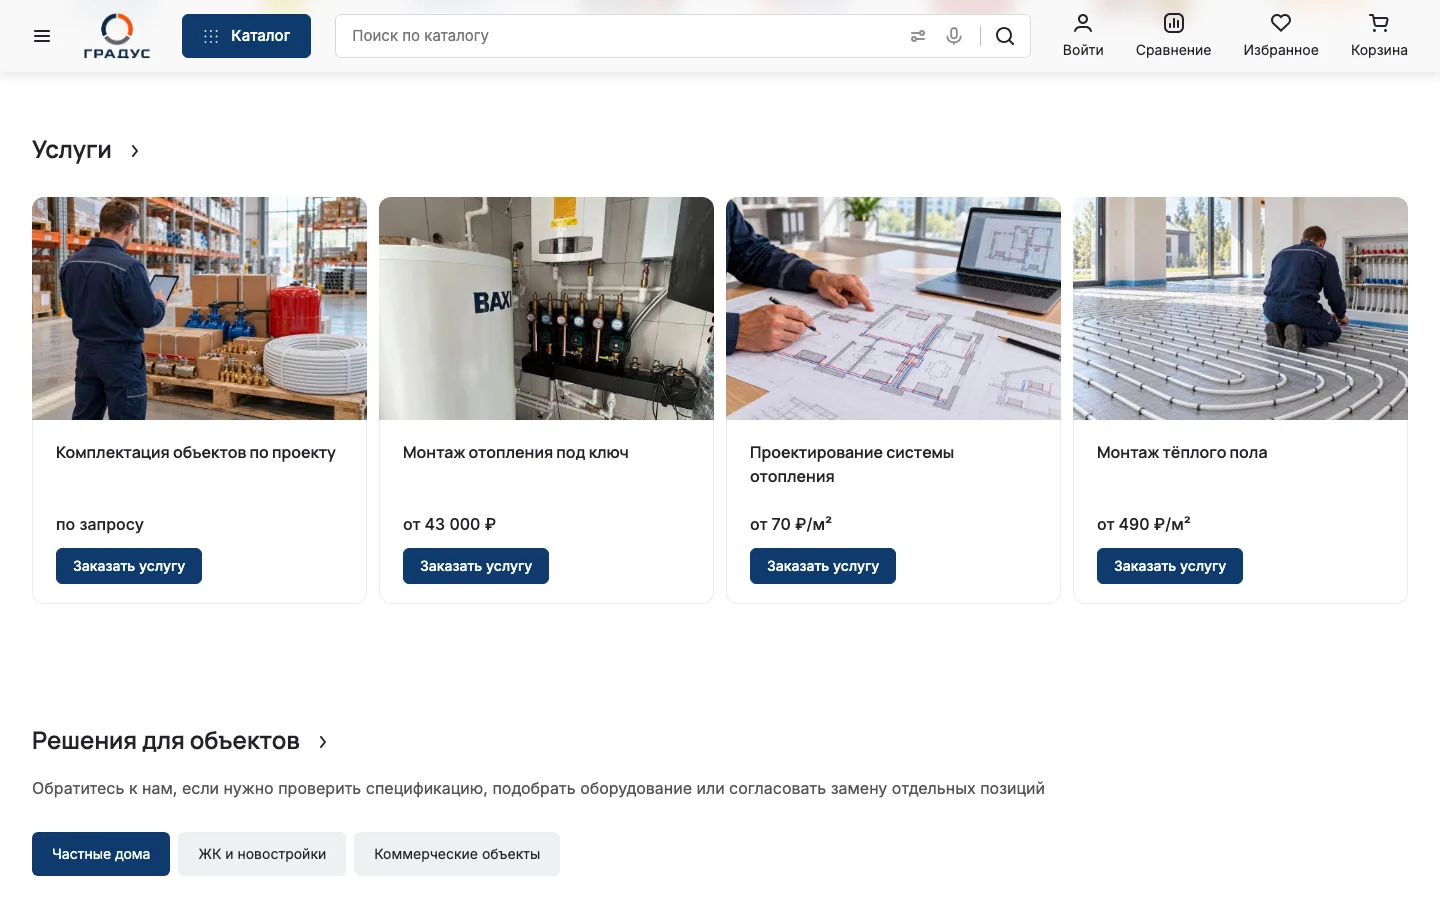
Task: Go to the Градус logo homepage
Action: point(117,36)
